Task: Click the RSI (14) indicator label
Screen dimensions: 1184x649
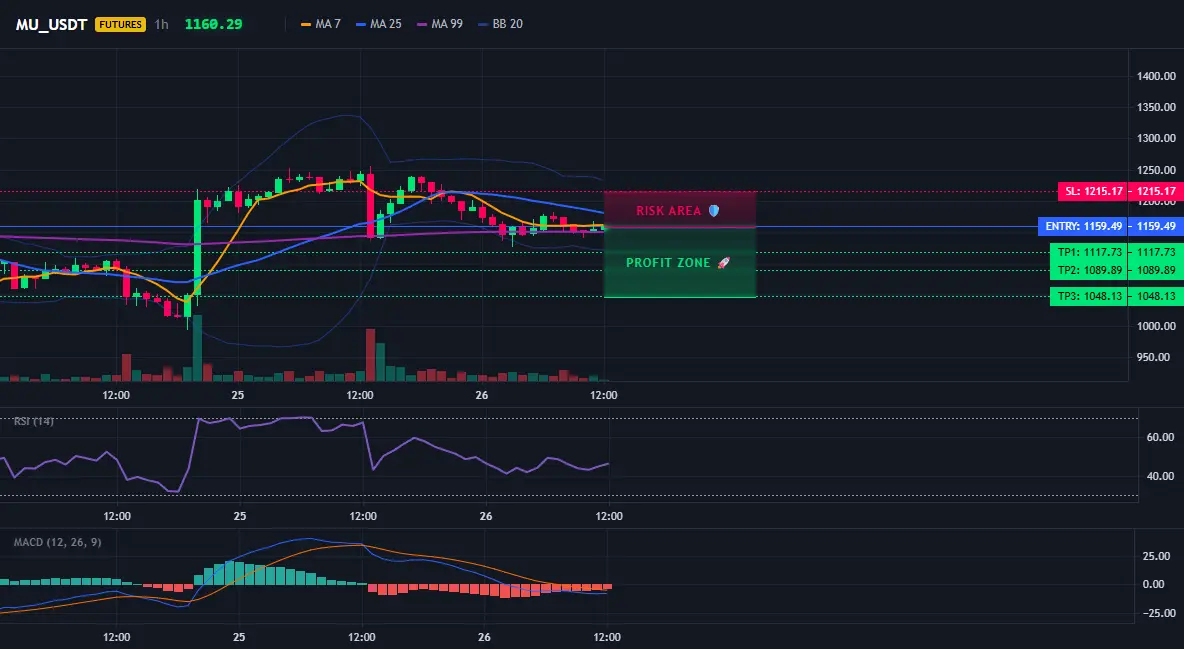Action: (x=33, y=421)
